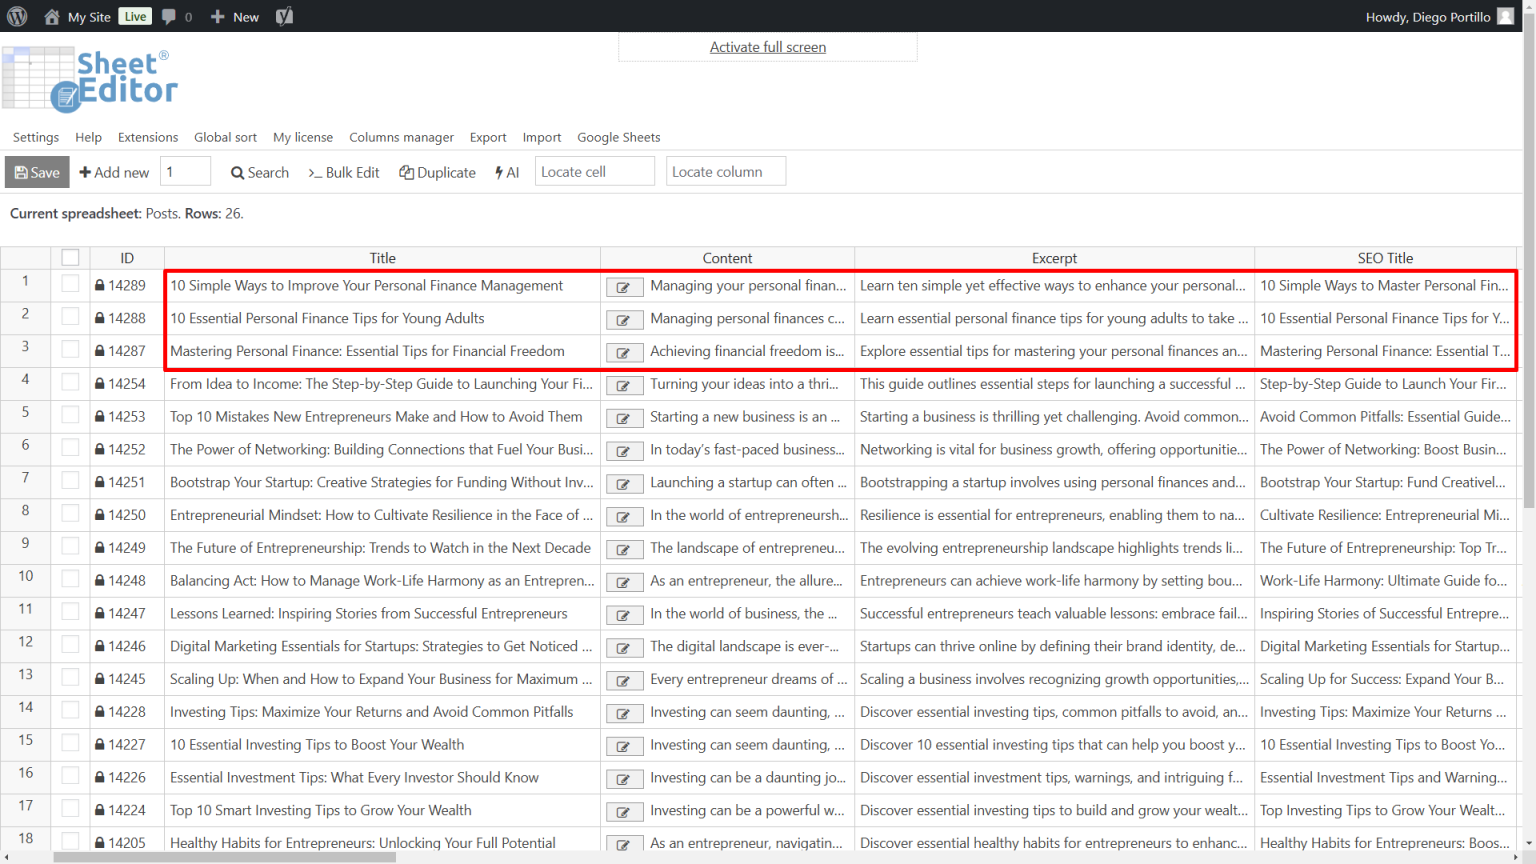Activate full screen mode

click(768, 47)
